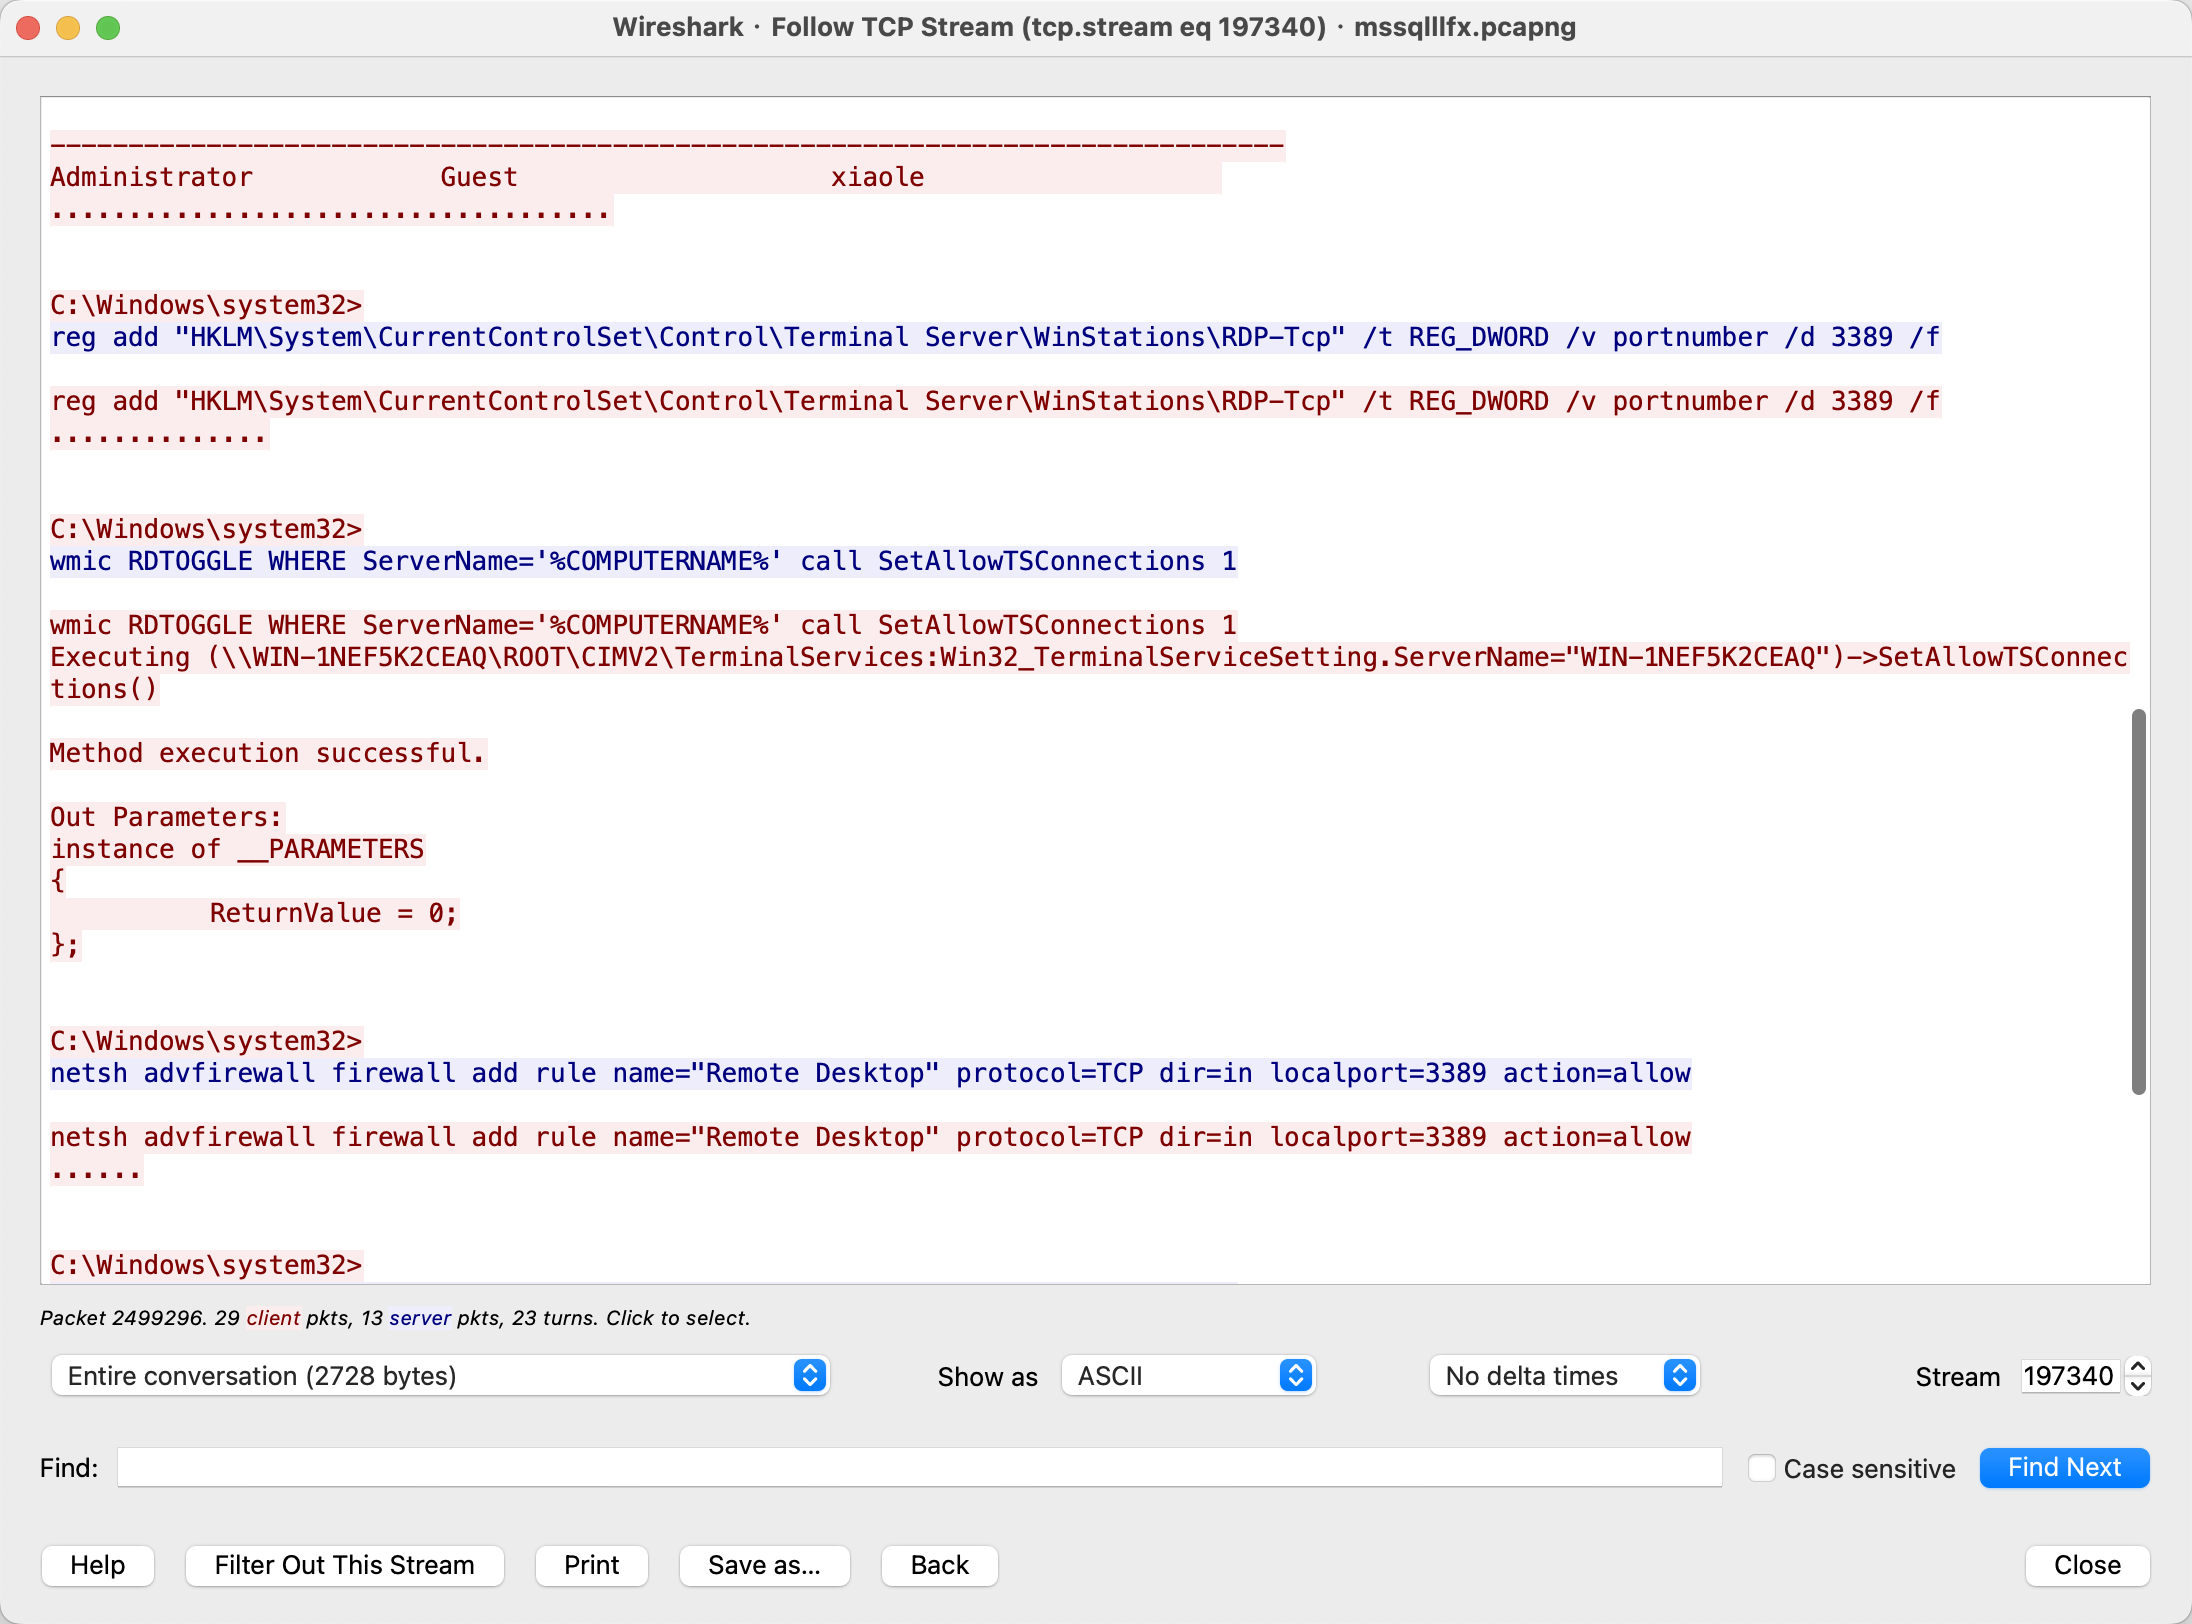Enable the Case sensitive checkbox

tap(1761, 1468)
